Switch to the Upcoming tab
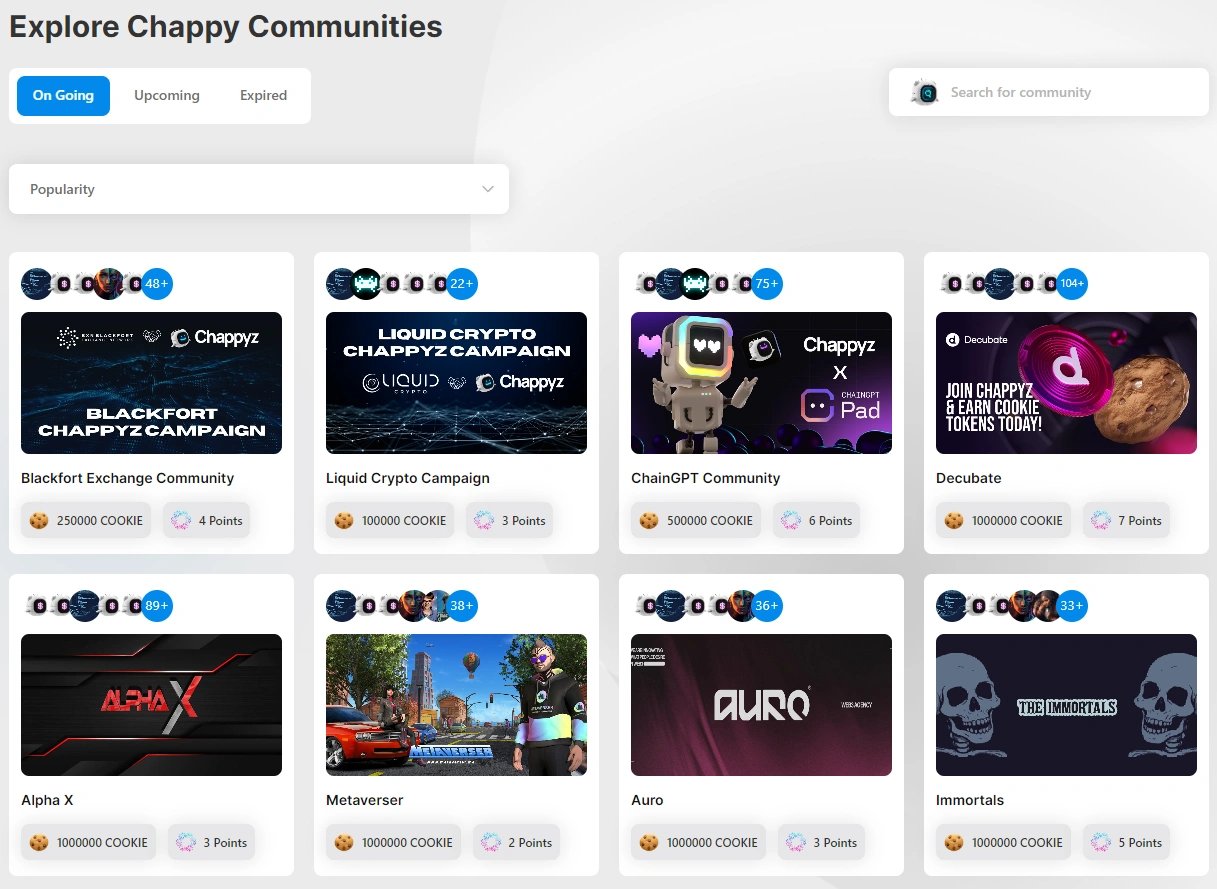Image resolution: width=1217 pixels, height=889 pixels. coord(167,96)
